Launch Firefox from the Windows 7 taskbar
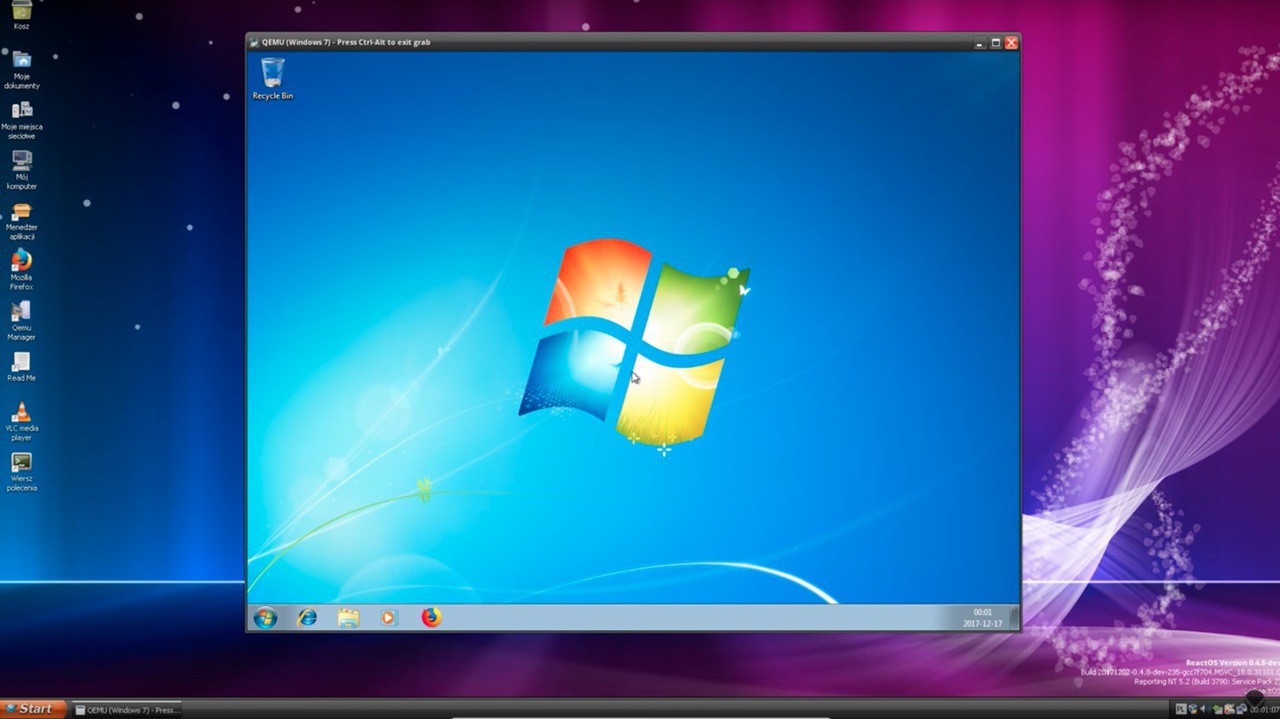Viewport: 1280px width, 719px height. pos(431,618)
